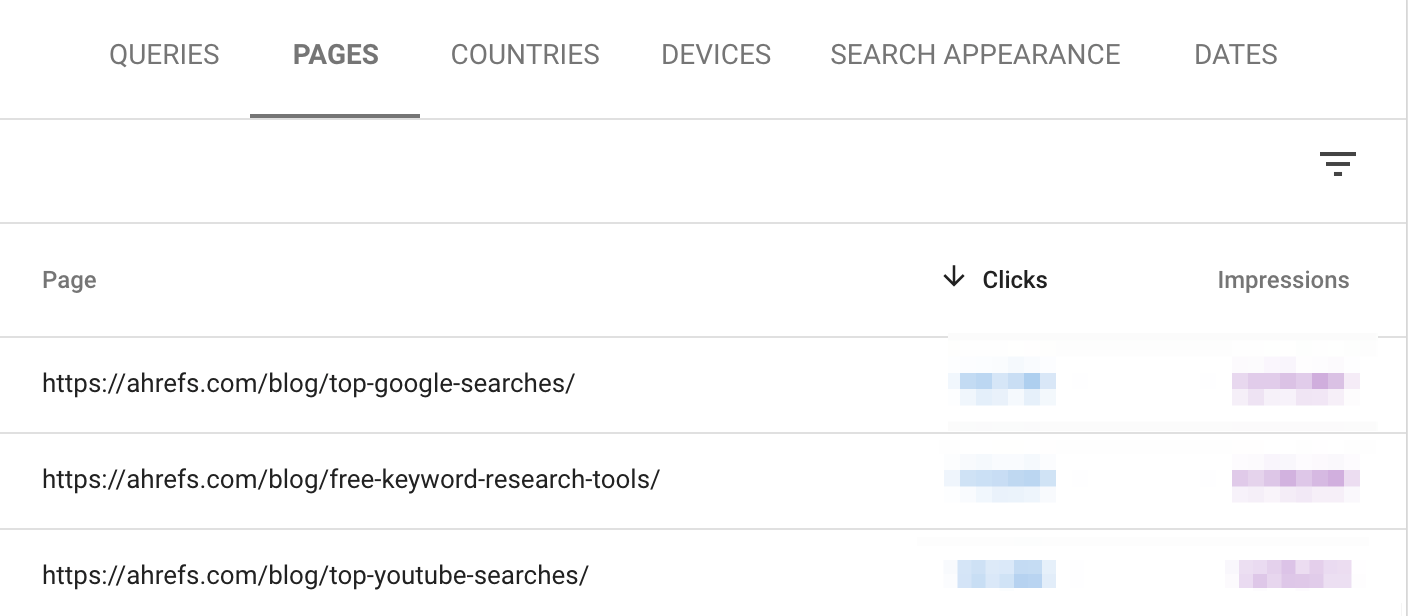Open the COUNTRIES tab
The height and width of the screenshot is (616, 1408).
click(524, 55)
